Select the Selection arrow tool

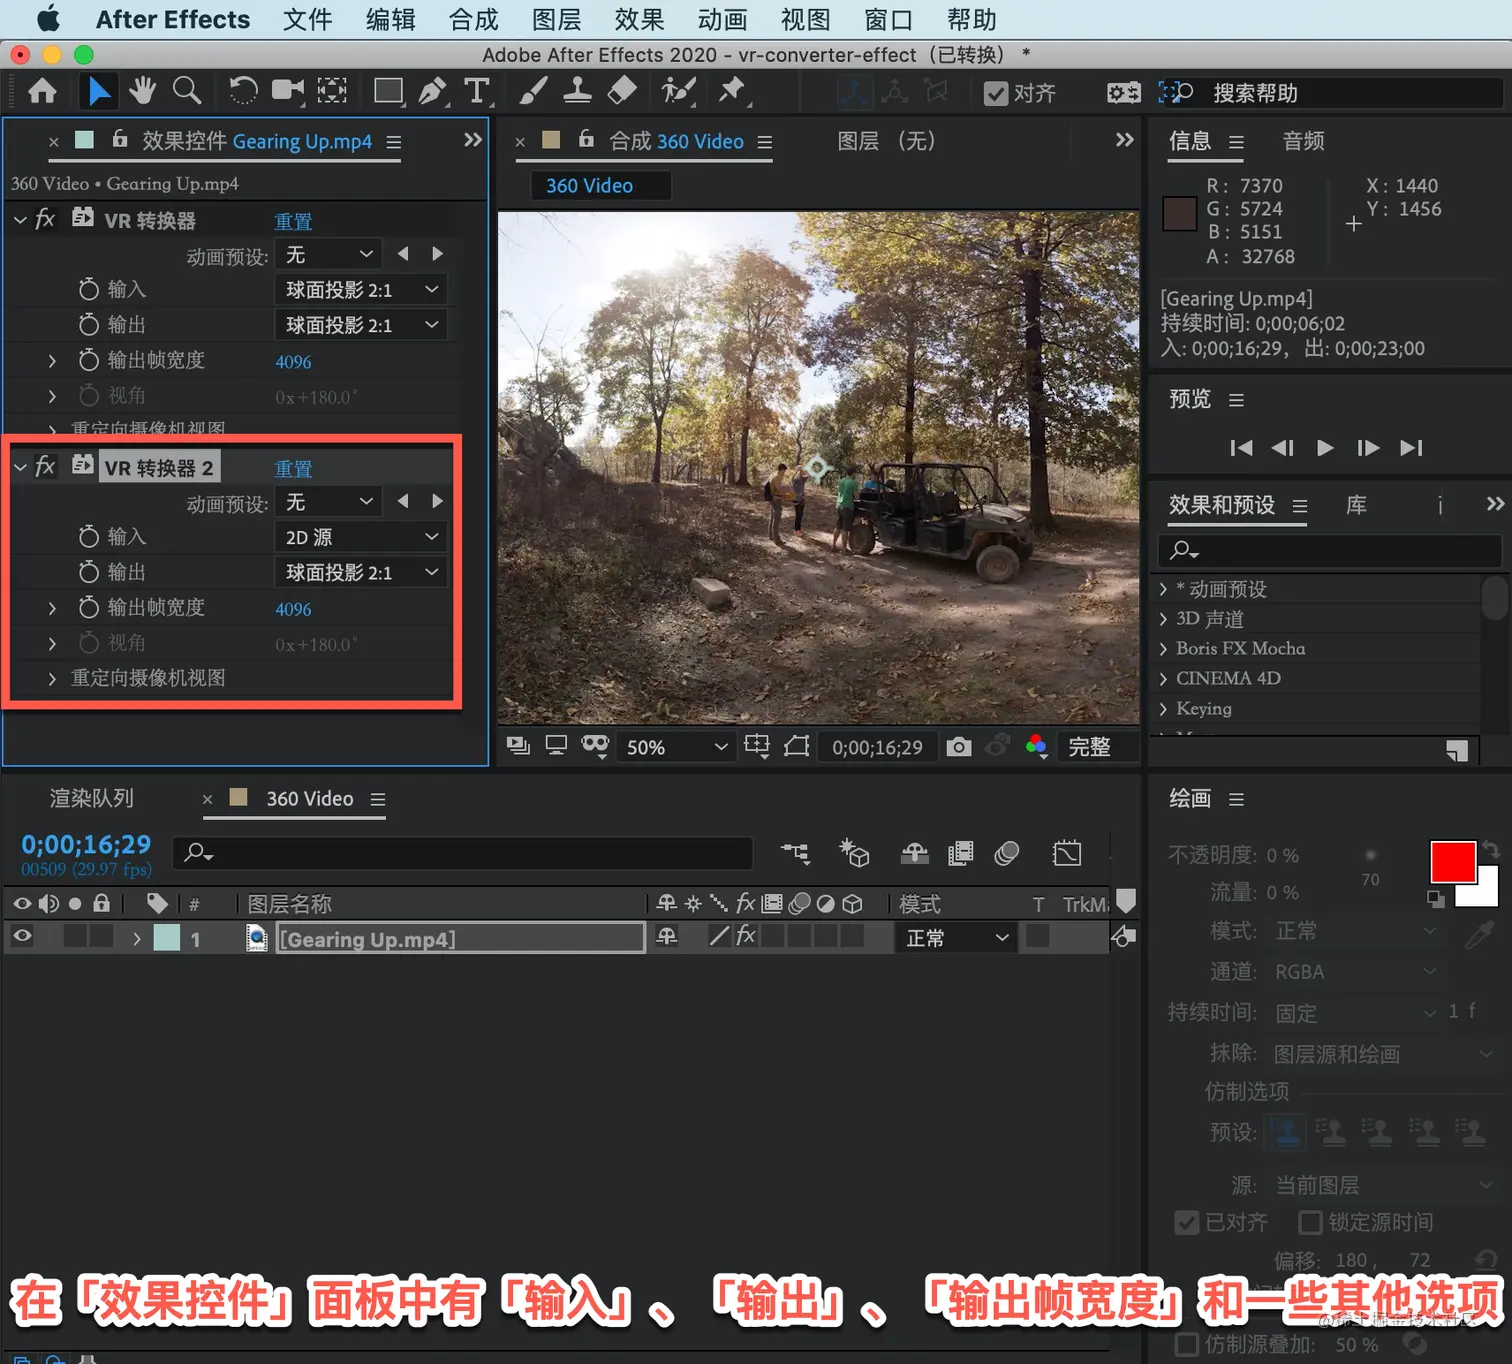[x=98, y=92]
